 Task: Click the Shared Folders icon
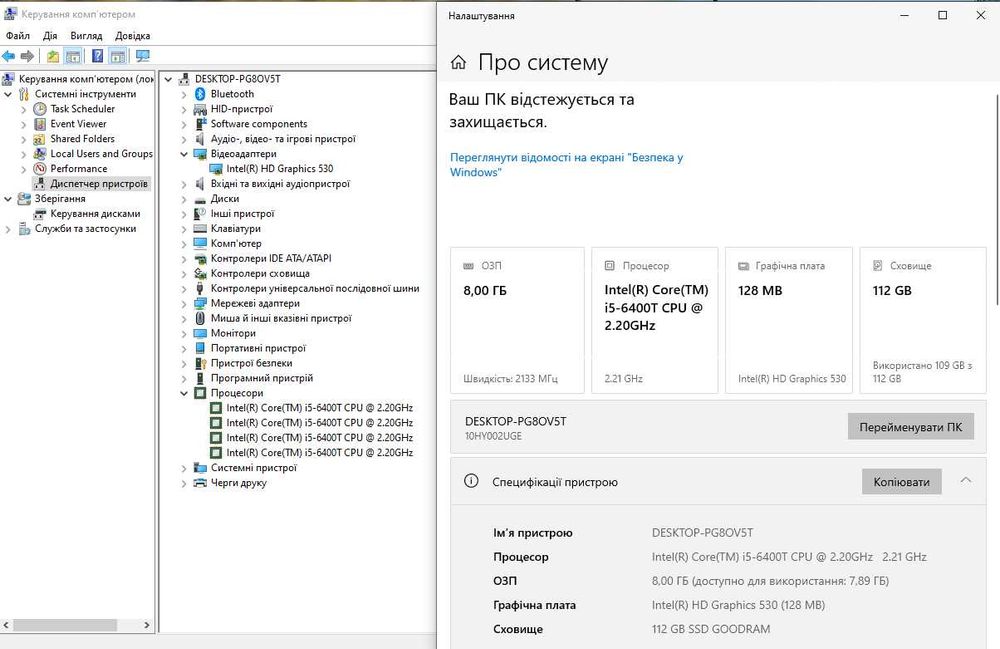[x=40, y=139]
